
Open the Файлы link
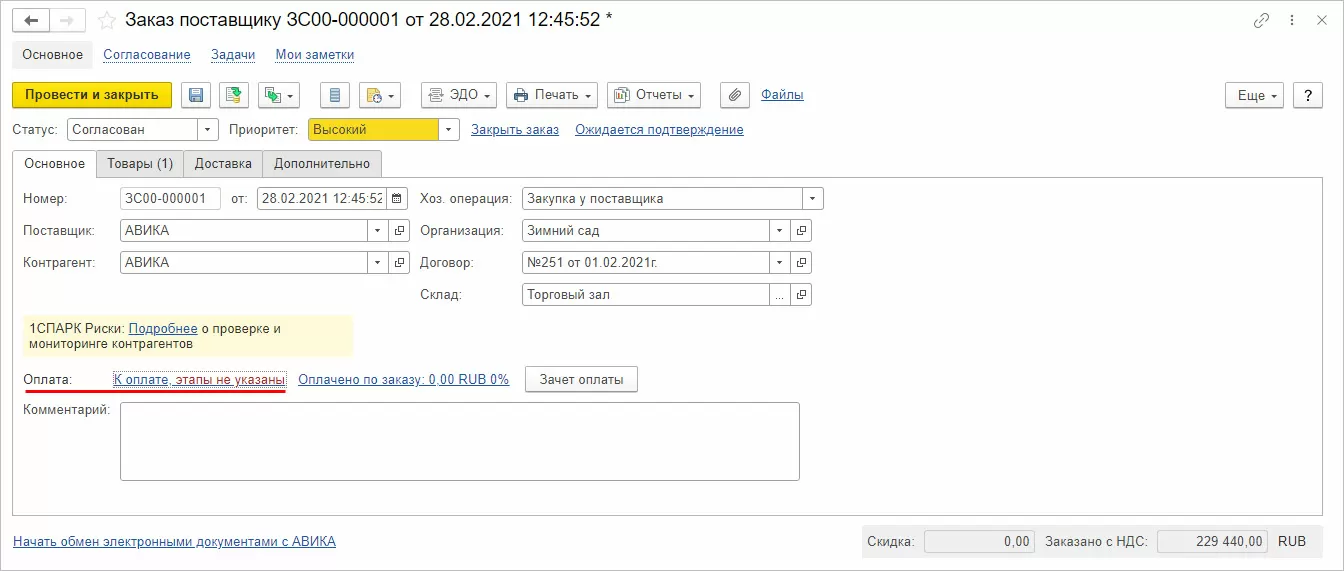tap(782, 95)
